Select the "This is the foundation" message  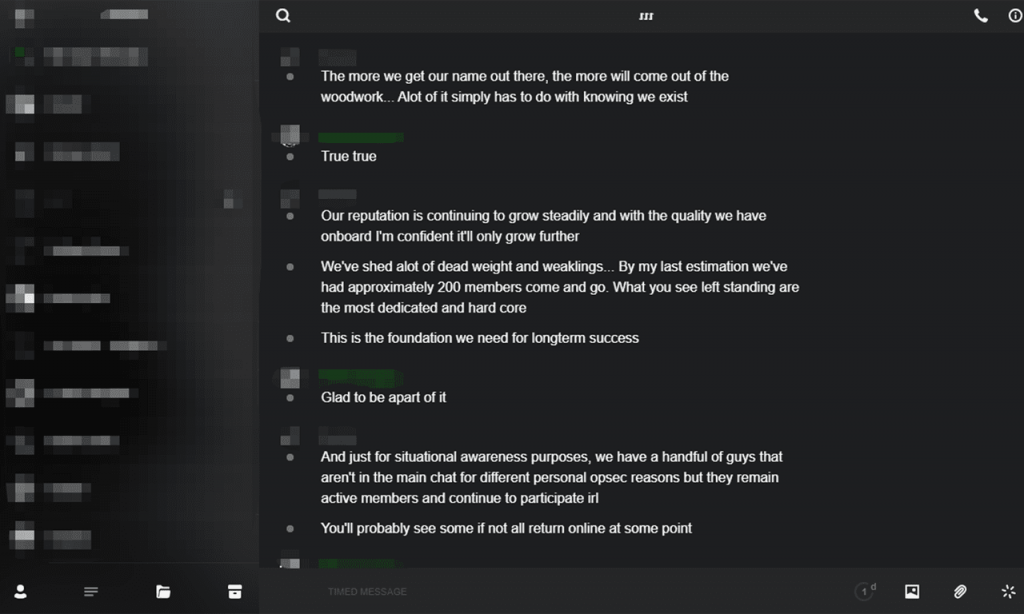coord(479,338)
